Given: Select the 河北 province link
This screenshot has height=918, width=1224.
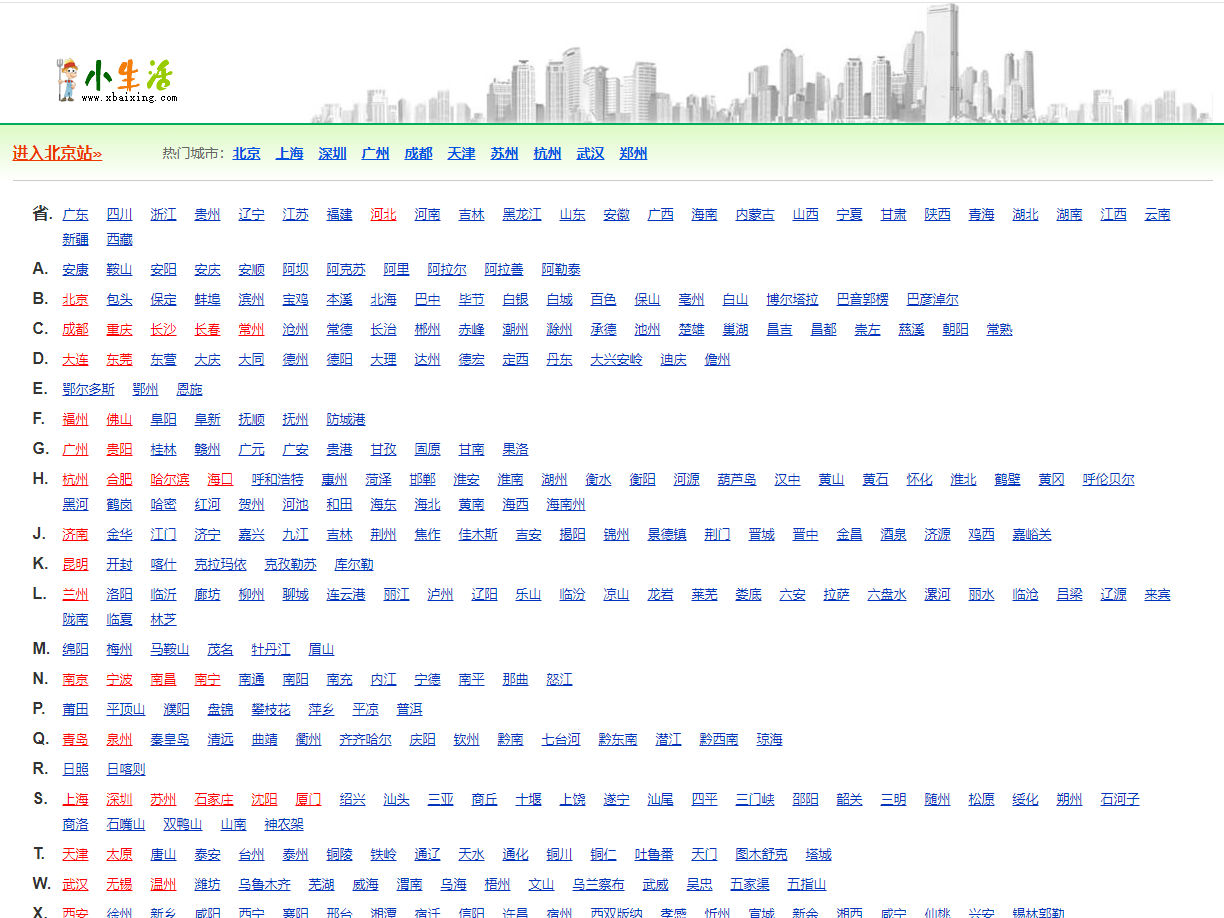Looking at the screenshot, I should click(x=383, y=215).
